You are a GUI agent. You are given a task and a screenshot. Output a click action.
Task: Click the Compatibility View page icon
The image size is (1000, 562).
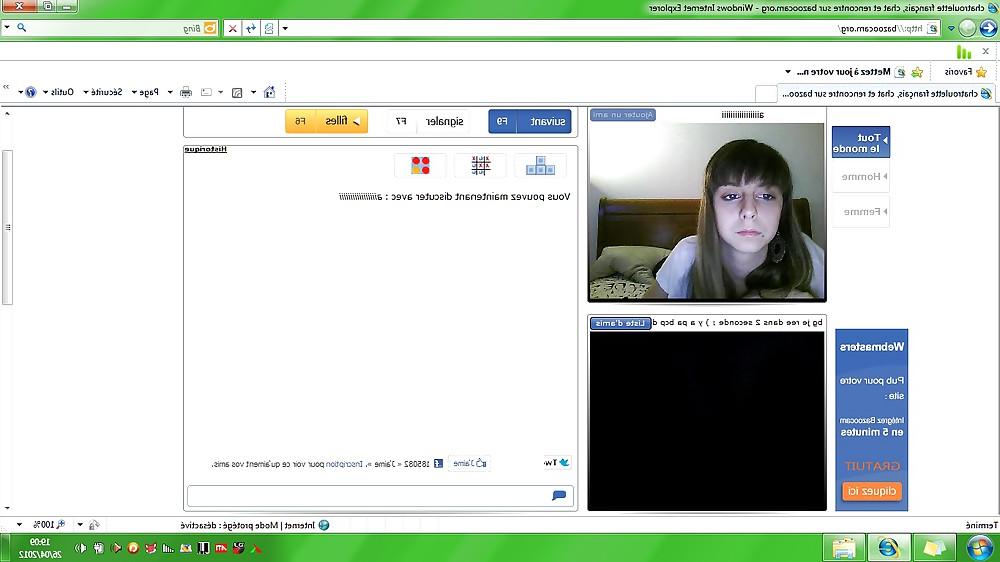[x=269, y=28]
